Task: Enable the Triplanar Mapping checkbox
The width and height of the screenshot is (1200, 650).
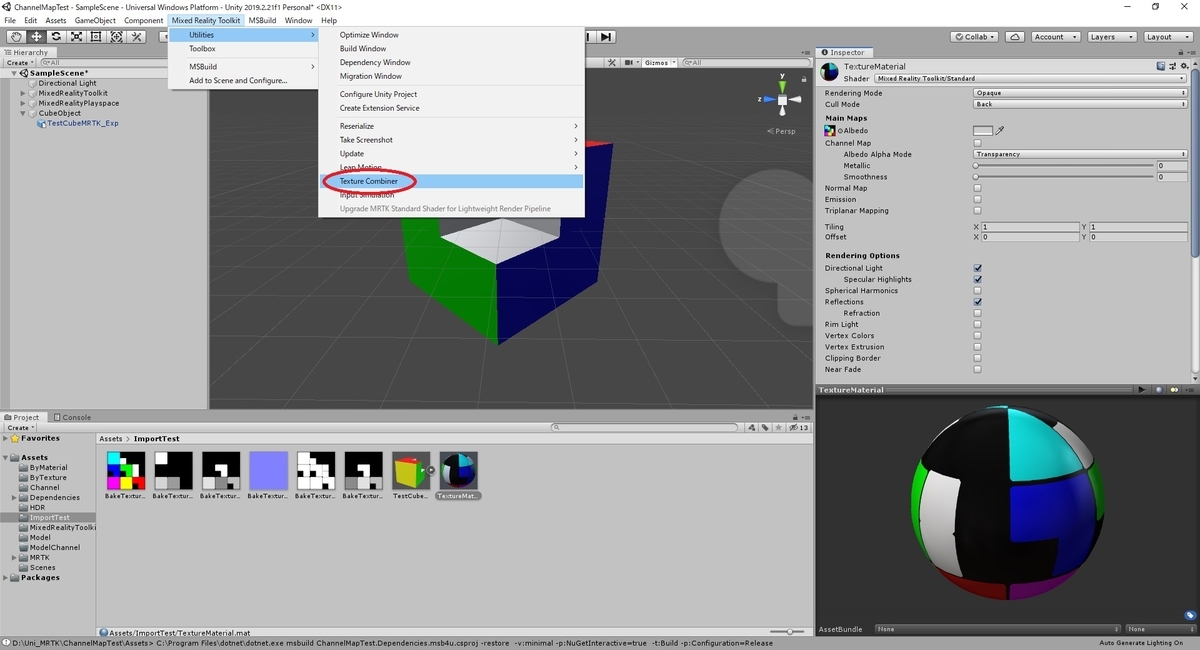Action: pos(977,211)
